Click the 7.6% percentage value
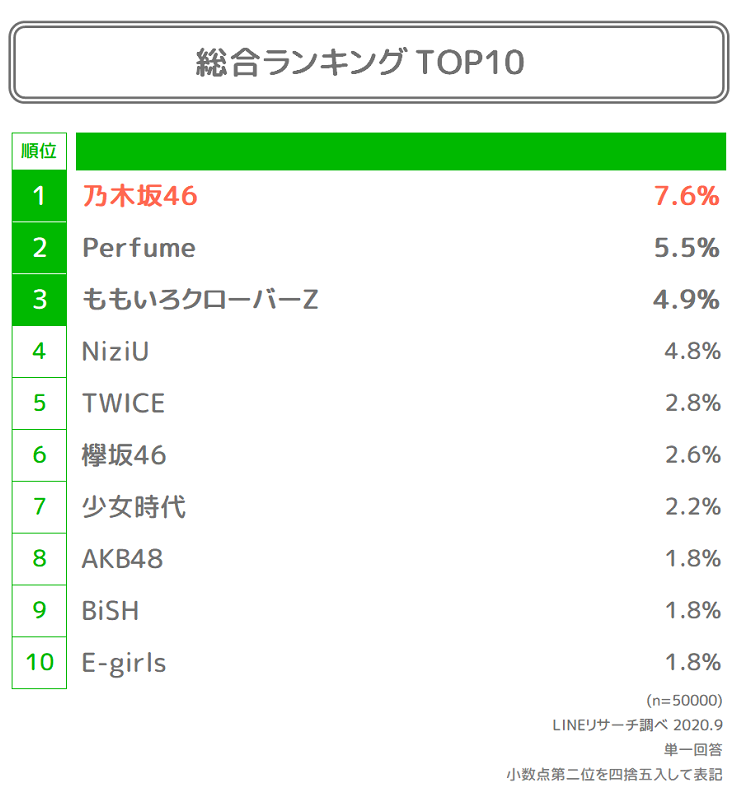Screen dimensions: 742x800 pos(686,197)
